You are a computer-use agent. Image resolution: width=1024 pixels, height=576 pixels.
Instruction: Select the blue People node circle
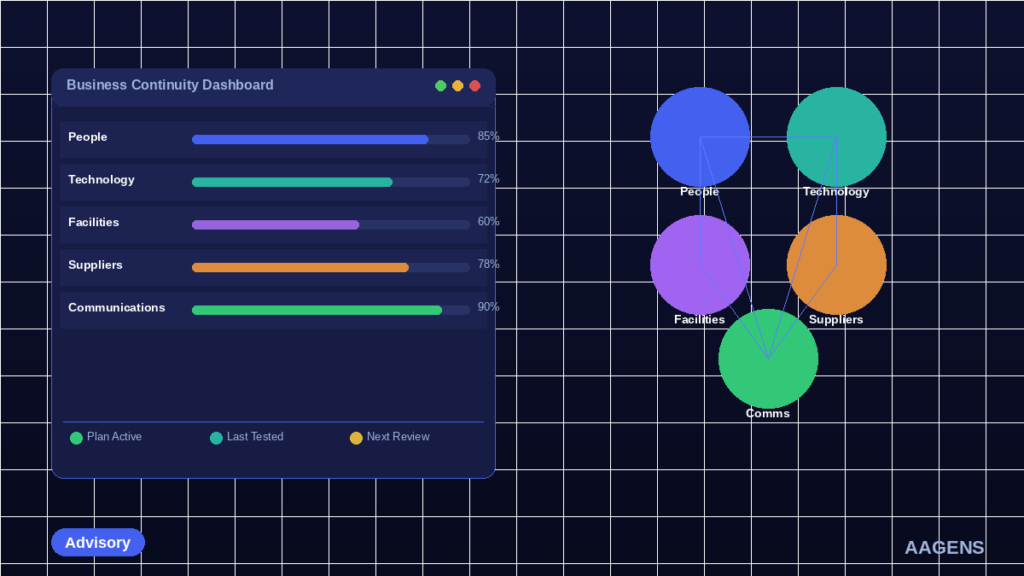[x=700, y=137]
